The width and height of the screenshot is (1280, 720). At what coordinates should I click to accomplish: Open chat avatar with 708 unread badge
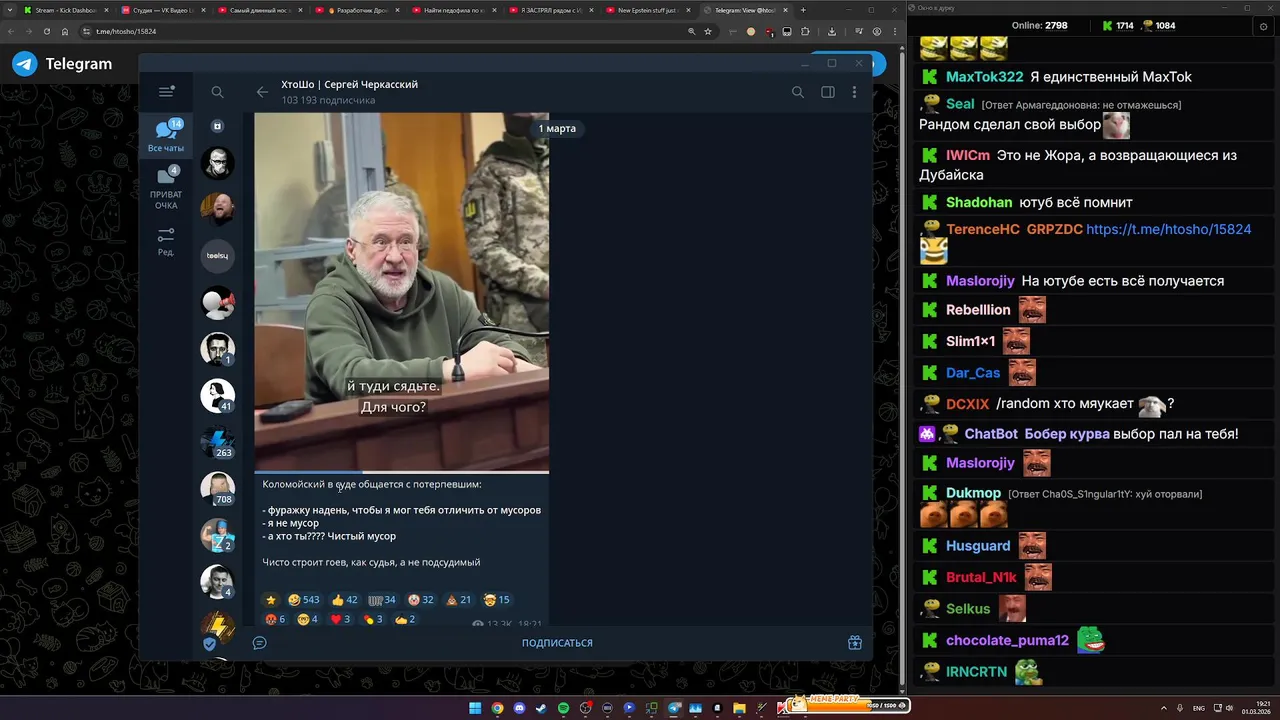[217, 489]
